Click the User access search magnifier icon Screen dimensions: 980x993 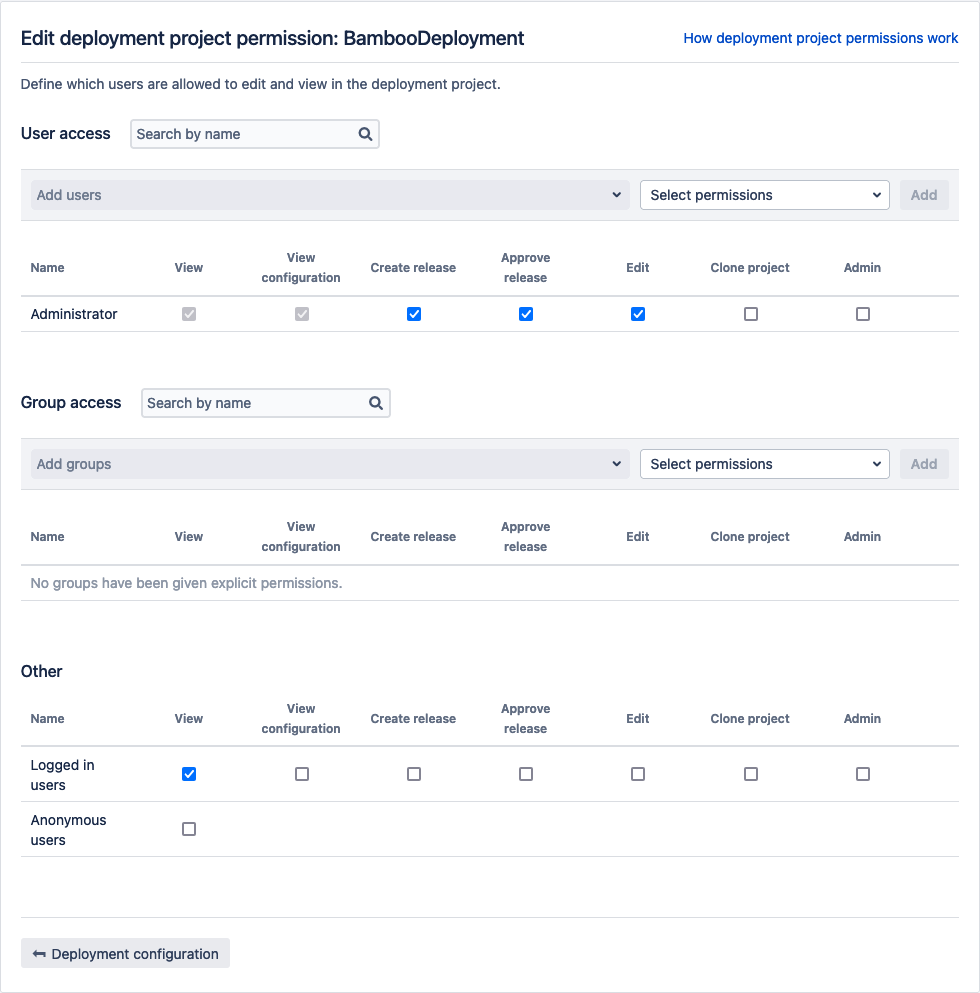point(365,134)
